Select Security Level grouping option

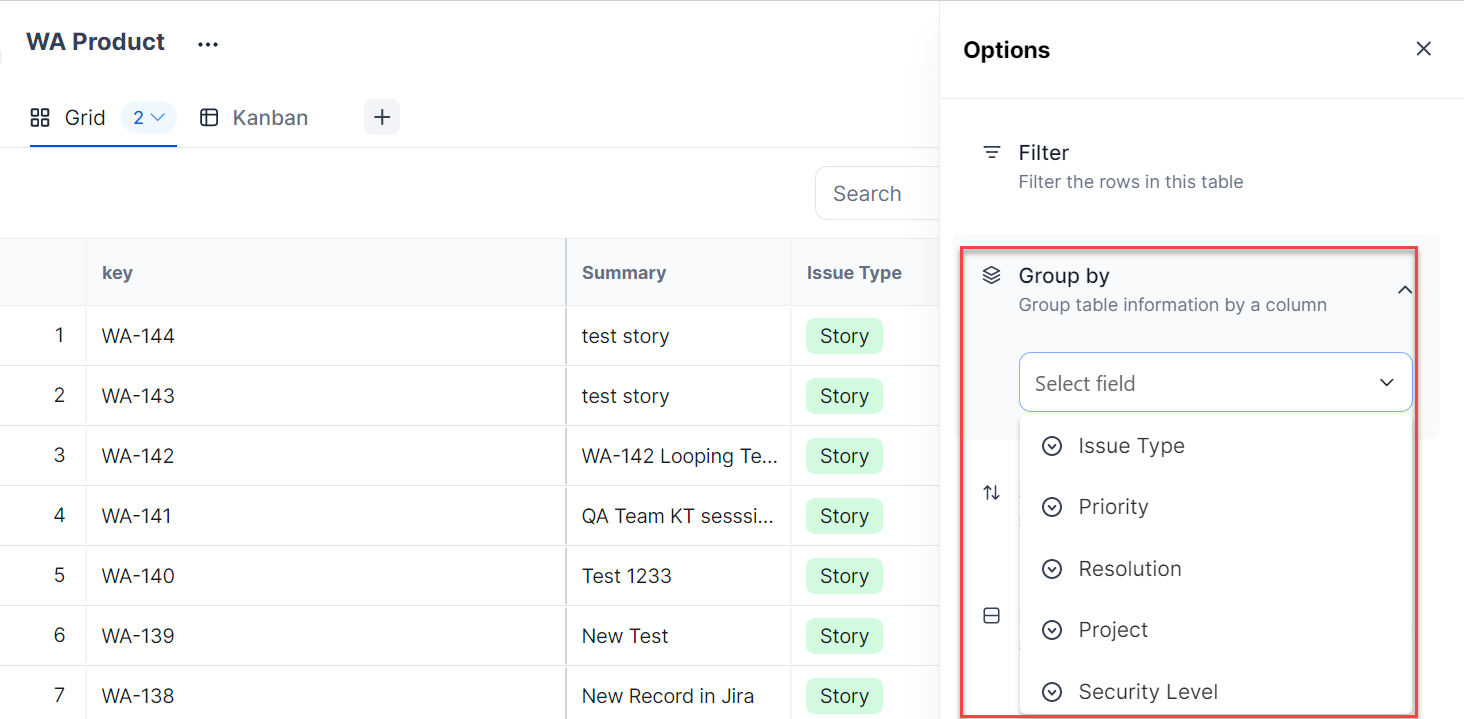(1147, 692)
